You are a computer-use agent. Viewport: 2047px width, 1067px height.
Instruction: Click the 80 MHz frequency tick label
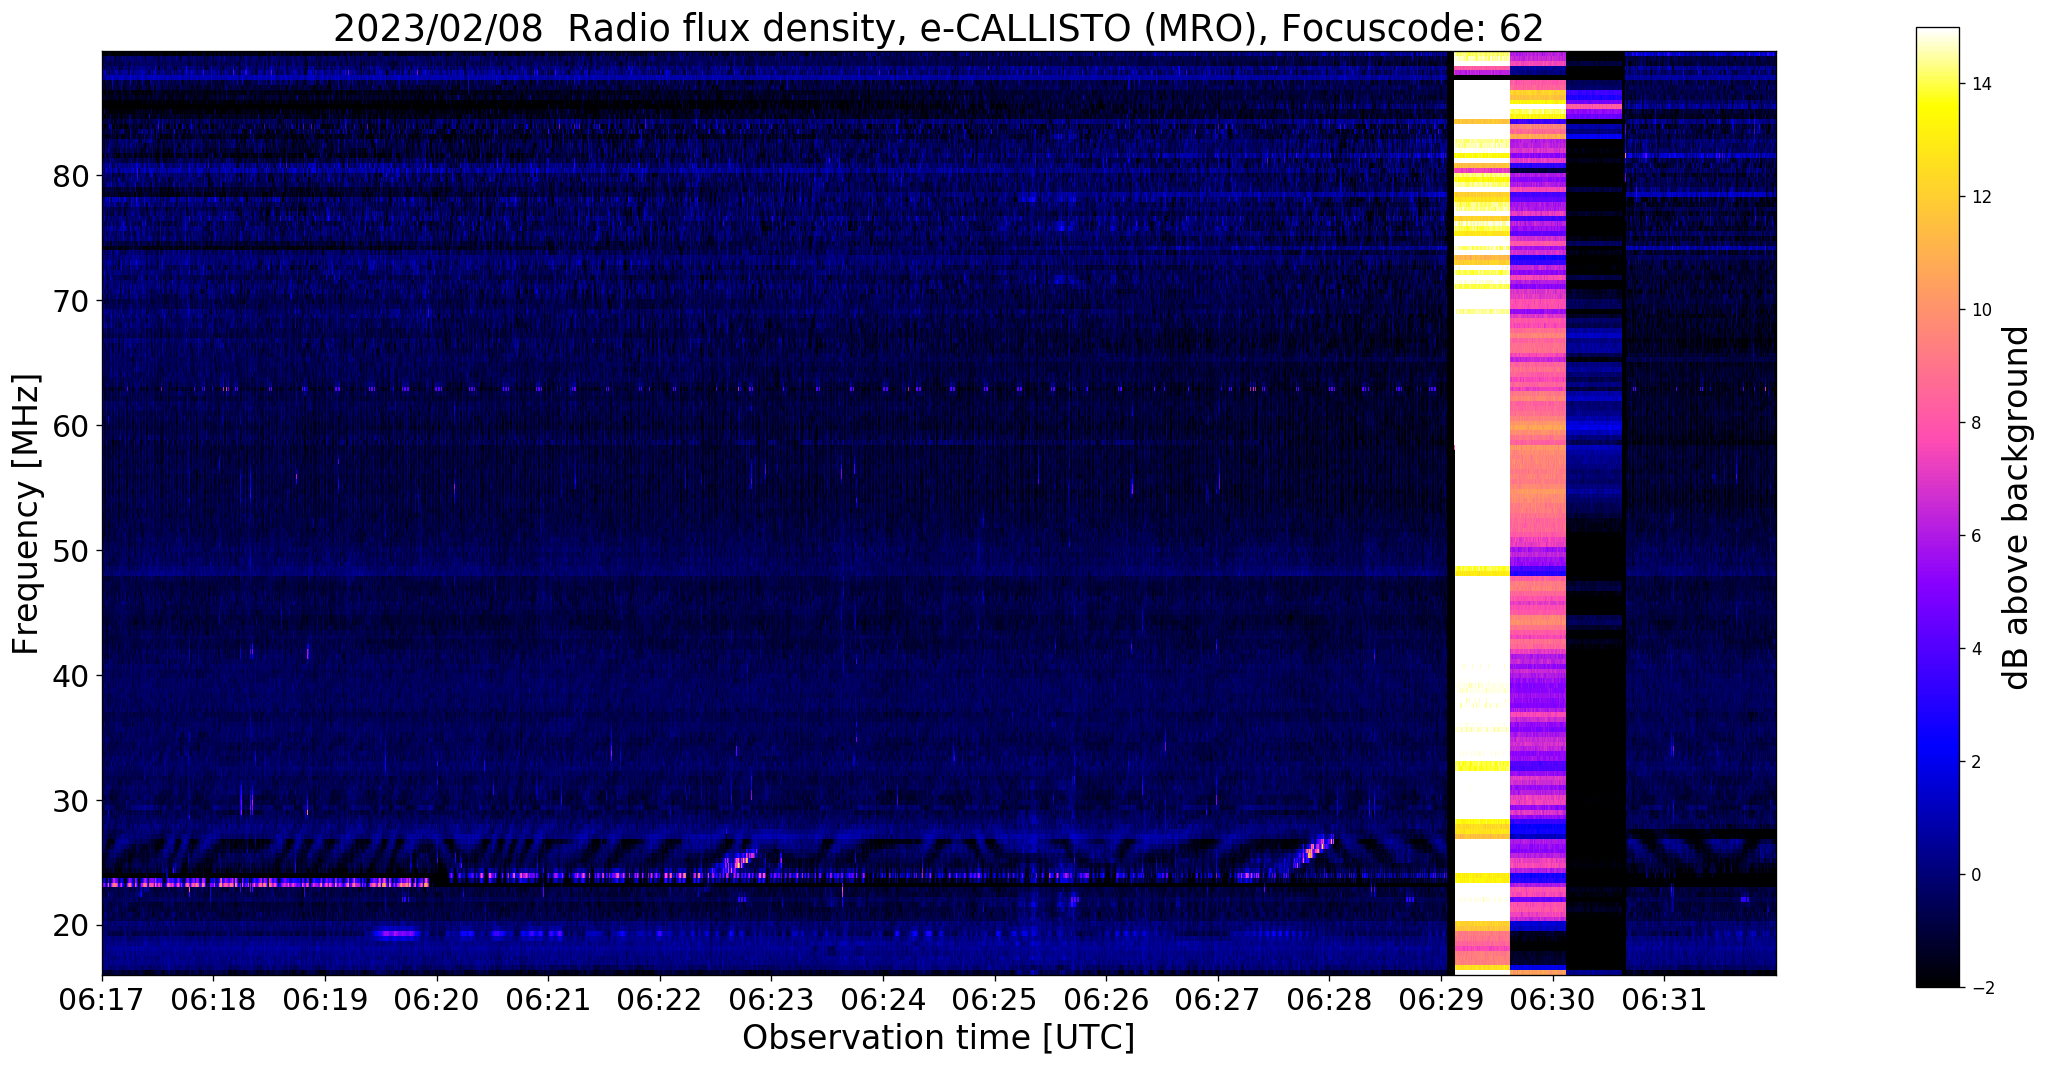point(70,177)
